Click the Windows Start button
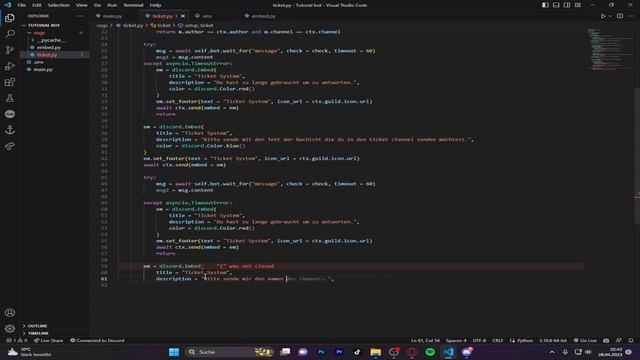This screenshot has height=360, width=640. 174,352
